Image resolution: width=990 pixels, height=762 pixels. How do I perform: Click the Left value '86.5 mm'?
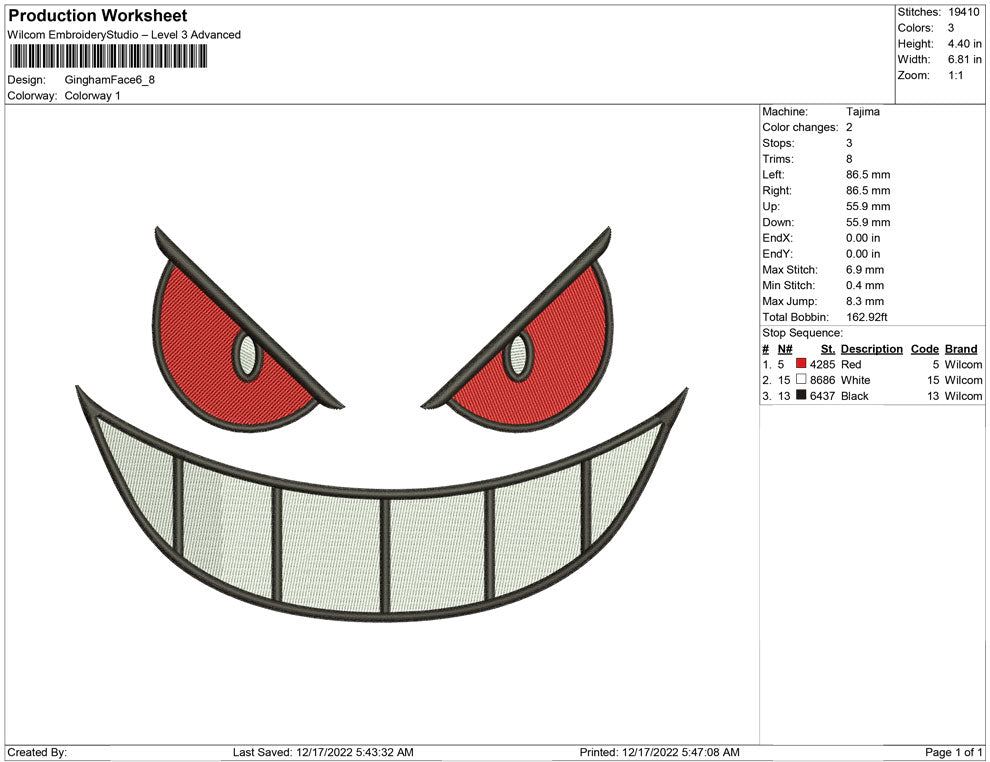pos(868,175)
